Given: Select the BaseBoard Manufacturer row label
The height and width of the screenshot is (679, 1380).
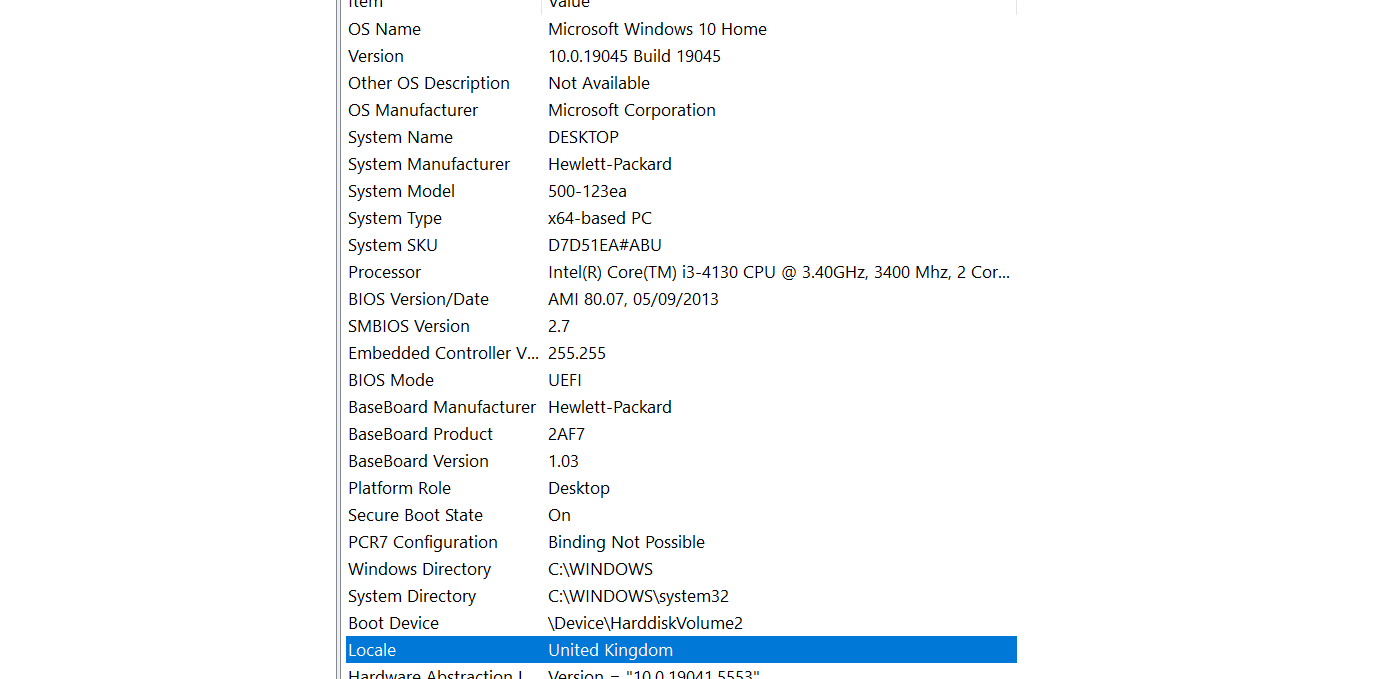Looking at the screenshot, I should pyautogui.click(x=442, y=407).
